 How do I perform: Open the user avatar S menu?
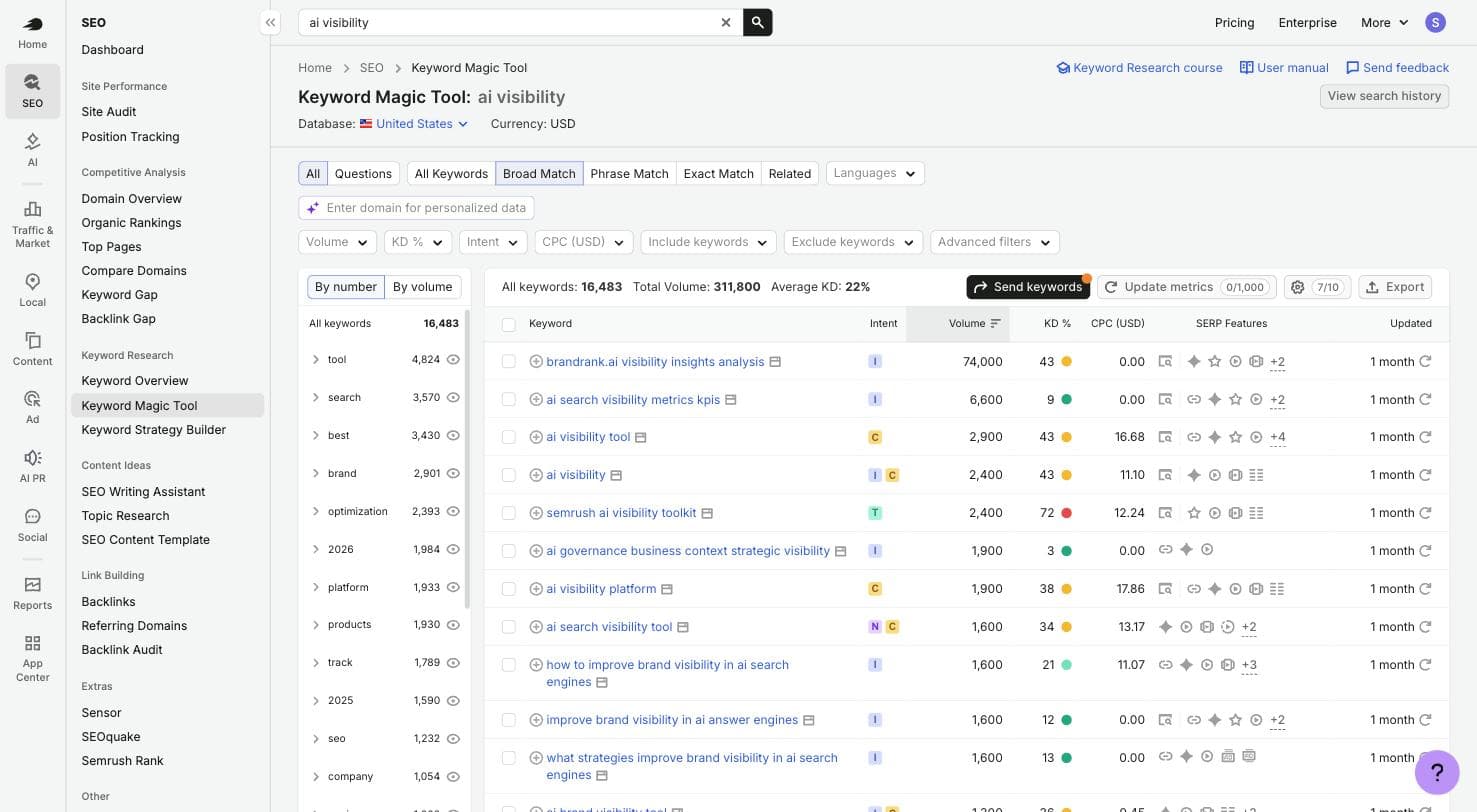tap(1436, 22)
